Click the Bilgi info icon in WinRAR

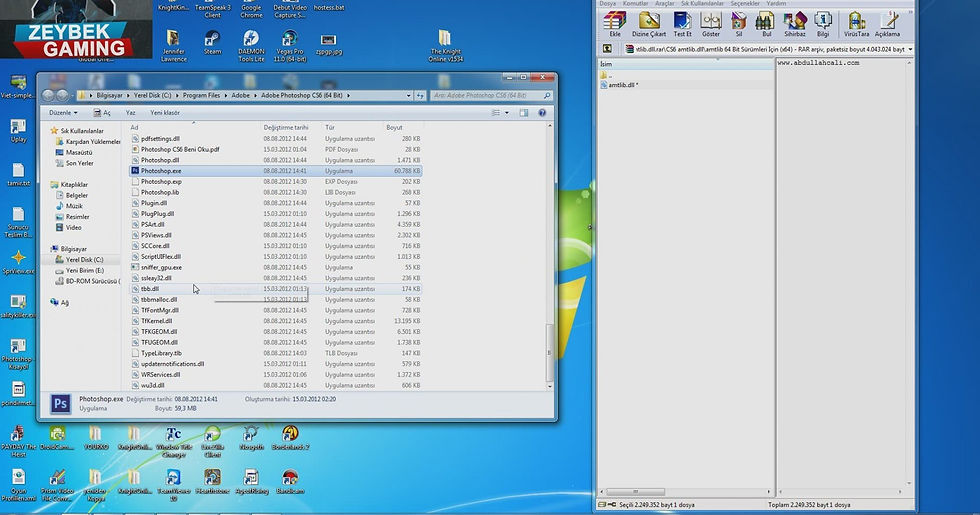point(823,24)
